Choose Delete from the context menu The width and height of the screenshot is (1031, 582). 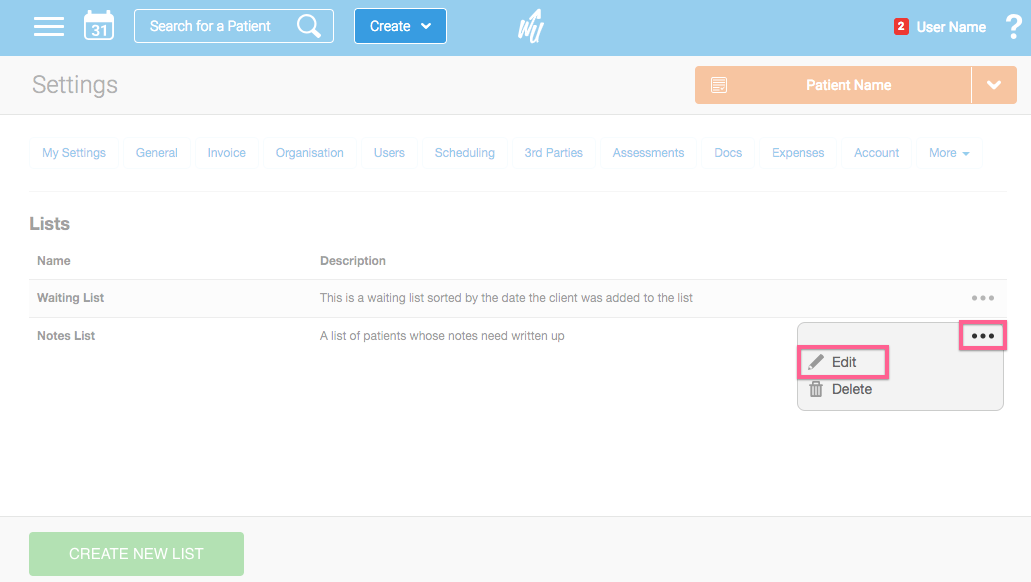tap(851, 389)
